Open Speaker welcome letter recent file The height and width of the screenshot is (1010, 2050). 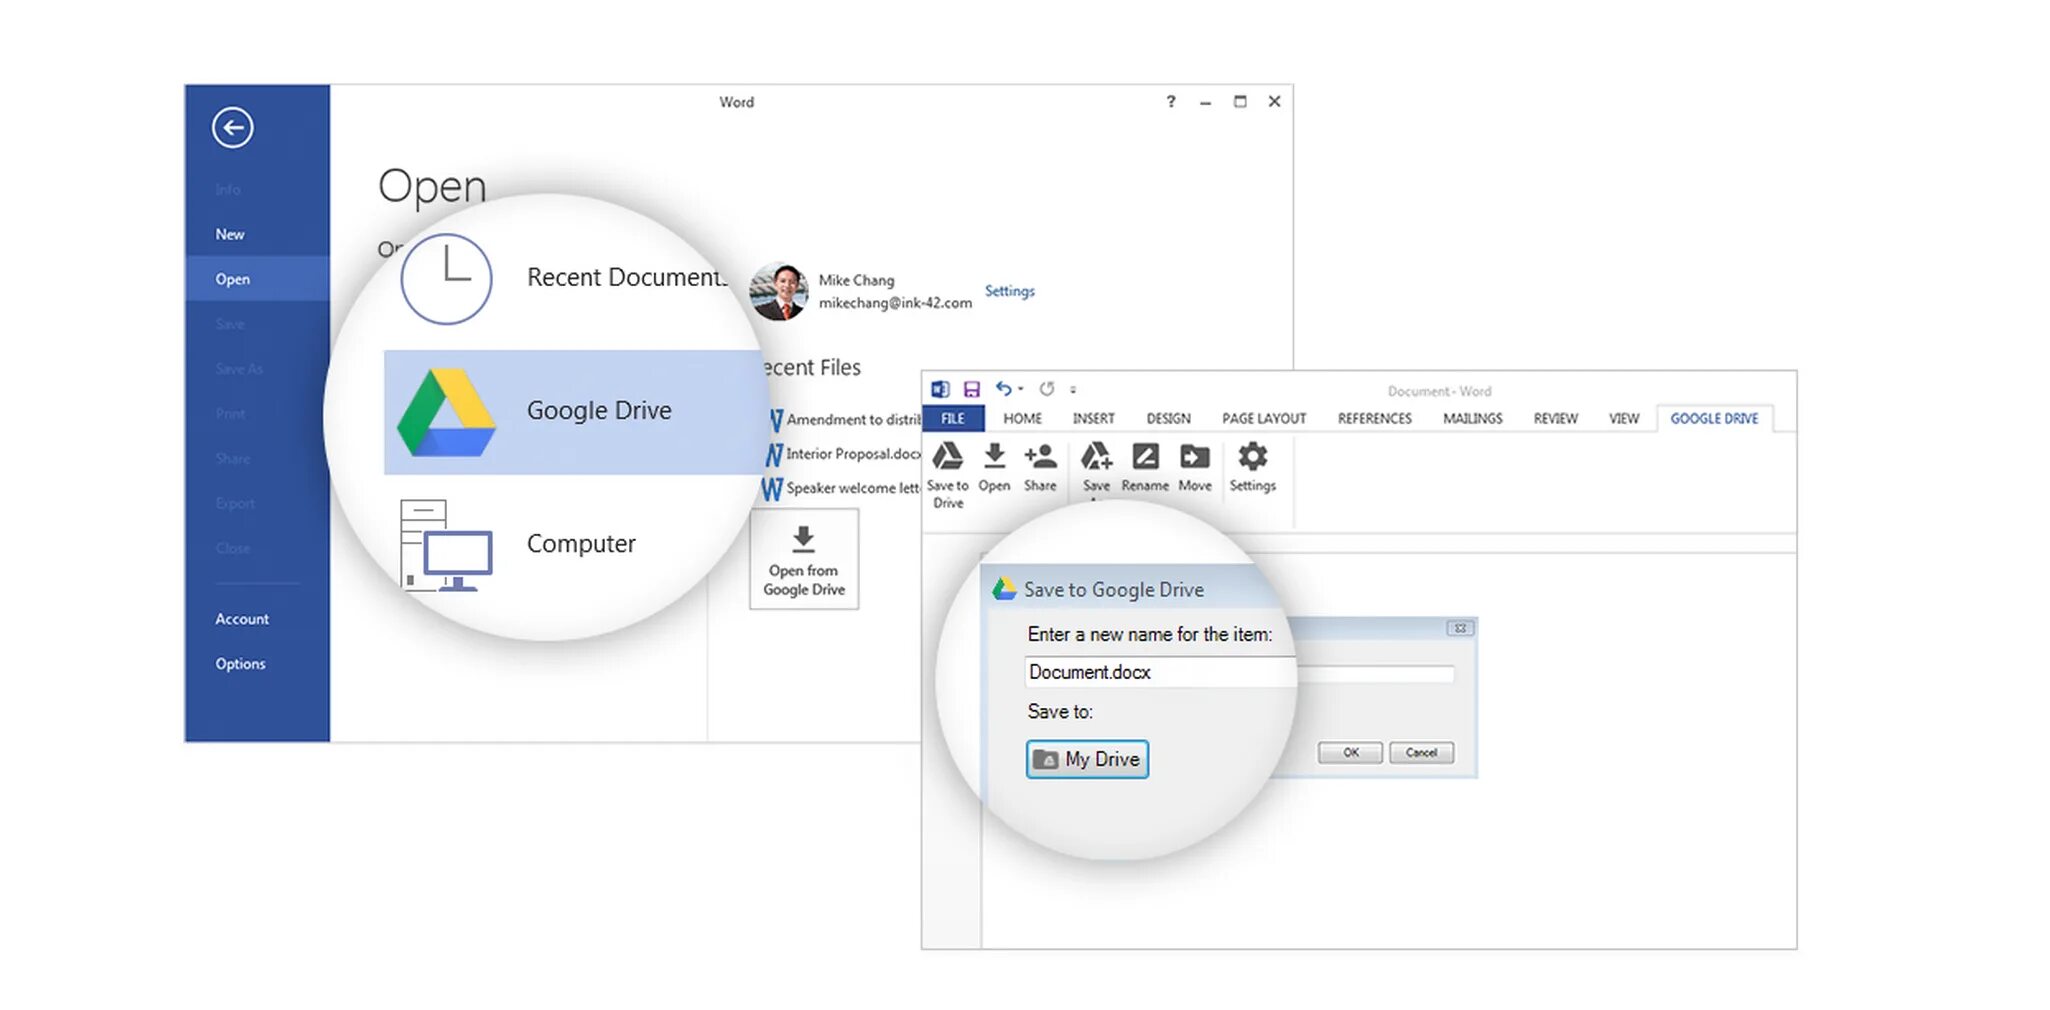pyautogui.click(x=841, y=488)
